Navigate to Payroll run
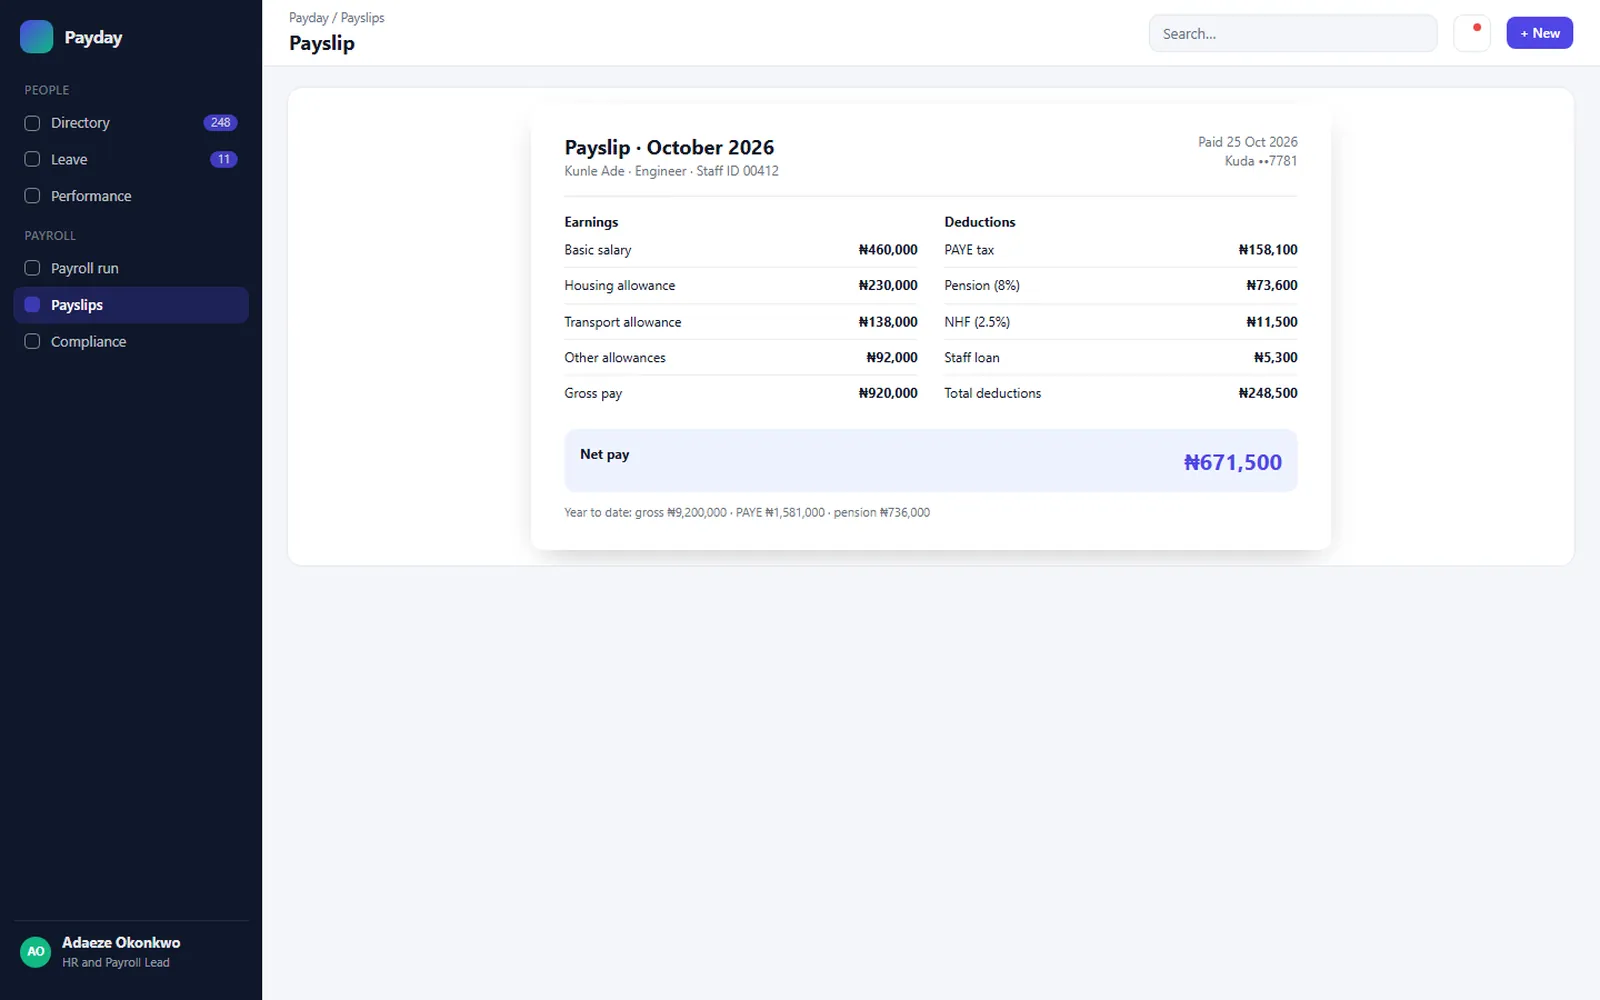The width and height of the screenshot is (1600, 1000). pos(131,268)
